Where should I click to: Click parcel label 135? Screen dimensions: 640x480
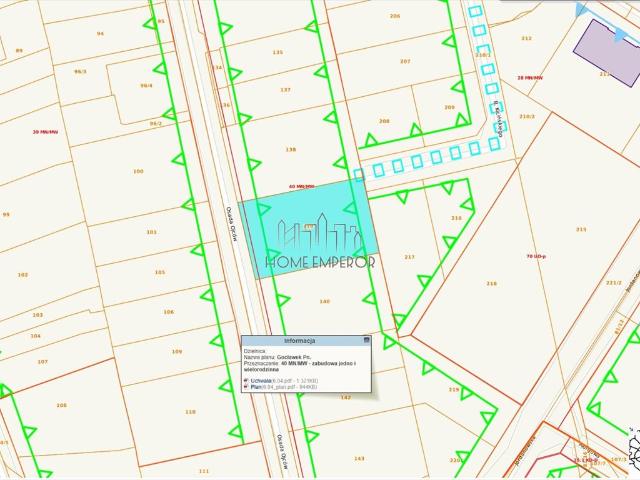278,52
